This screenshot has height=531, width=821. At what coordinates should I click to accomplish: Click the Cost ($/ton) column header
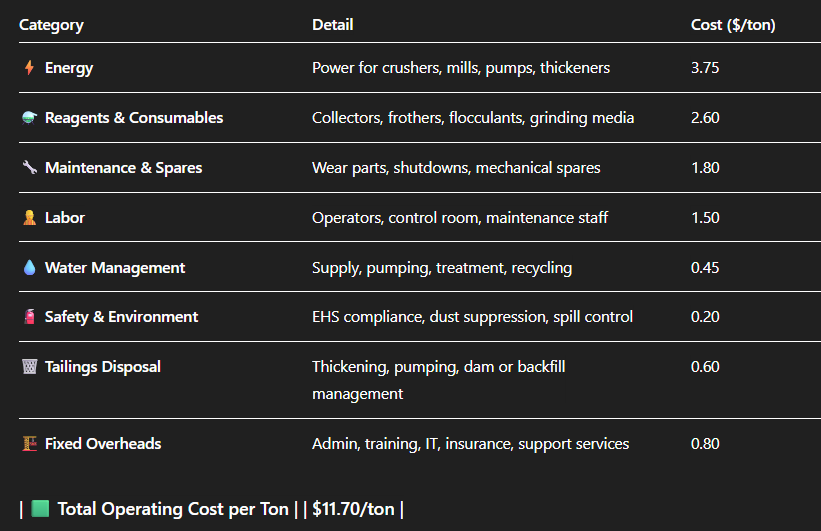pos(733,25)
